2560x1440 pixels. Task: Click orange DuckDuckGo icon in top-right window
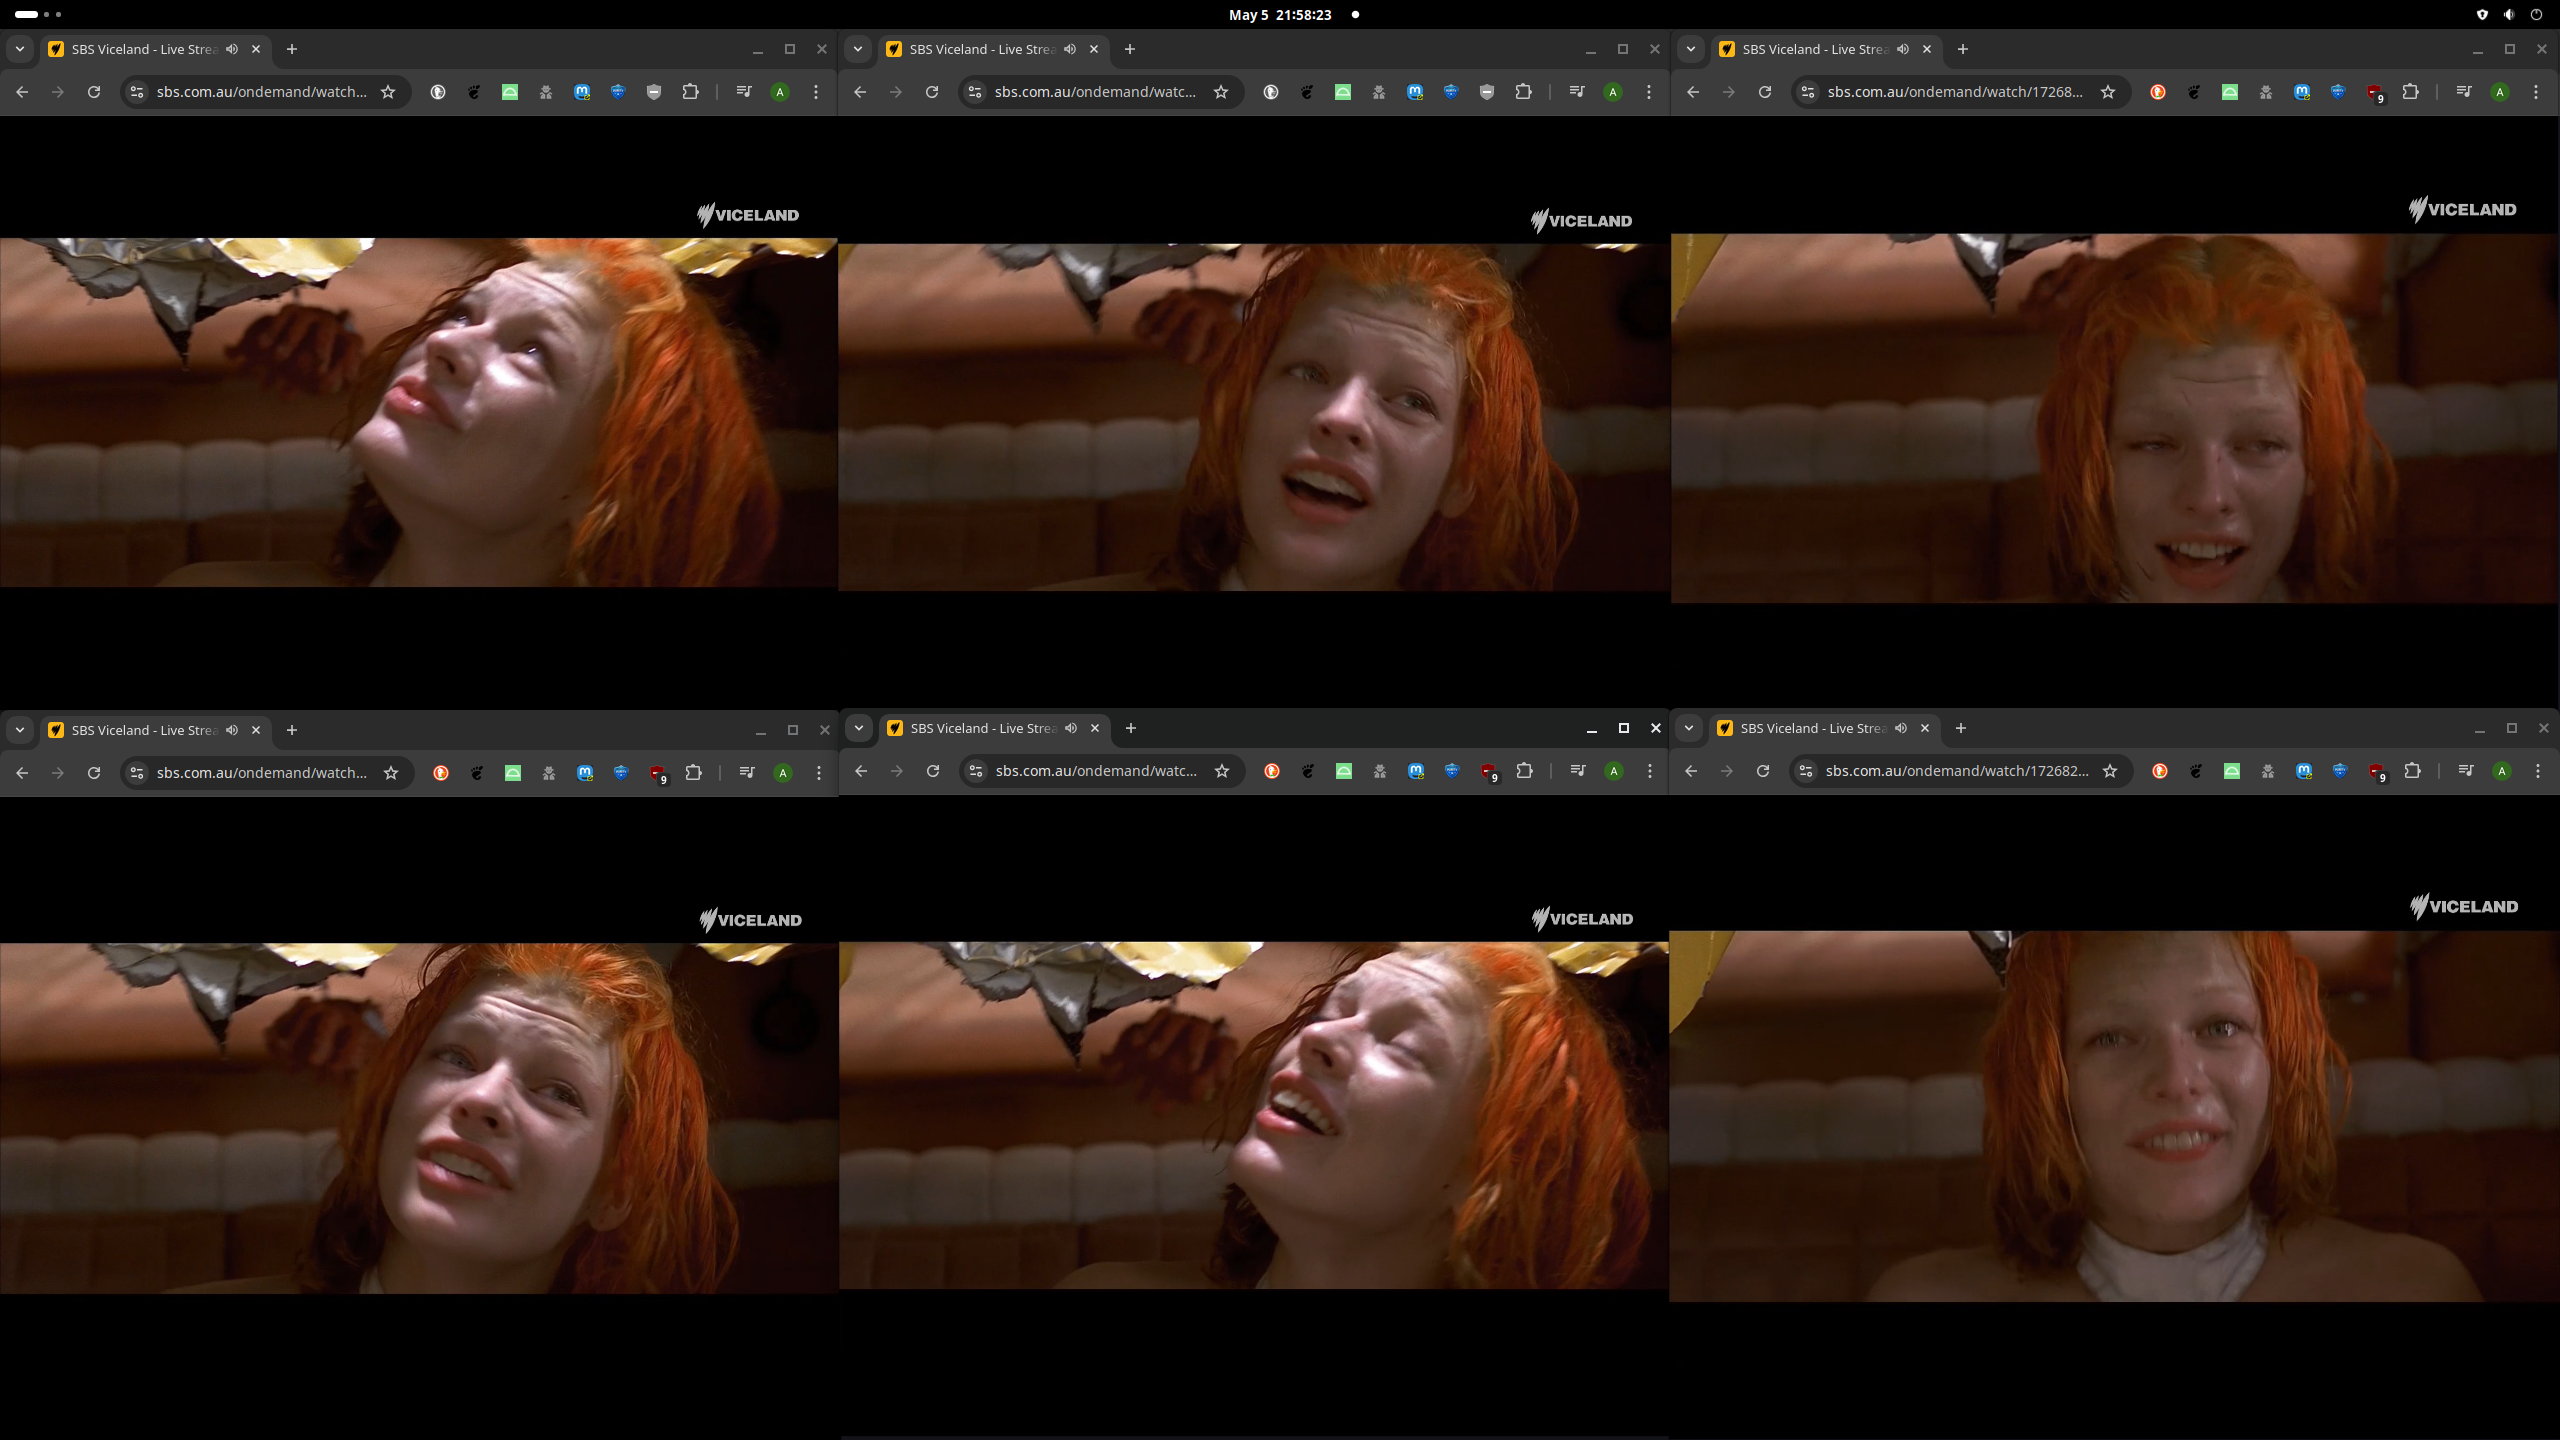(x=2158, y=92)
